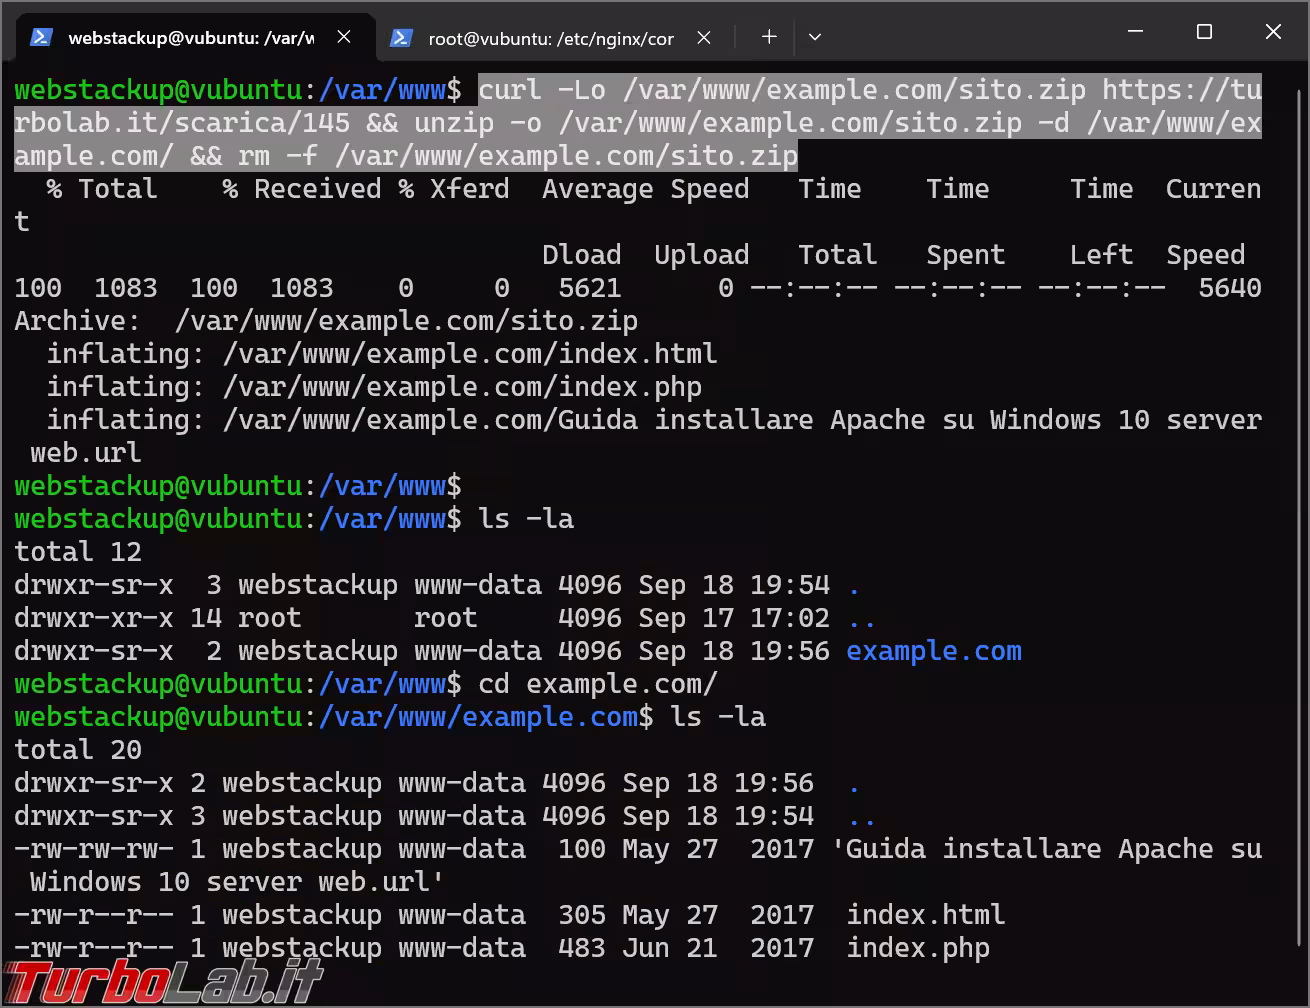This screenshot has height=1008, width=1310.
Task: Switch to the root@vubuntu /etc/nginx tab
Action: pyautogui.click(x=550, y=38)
